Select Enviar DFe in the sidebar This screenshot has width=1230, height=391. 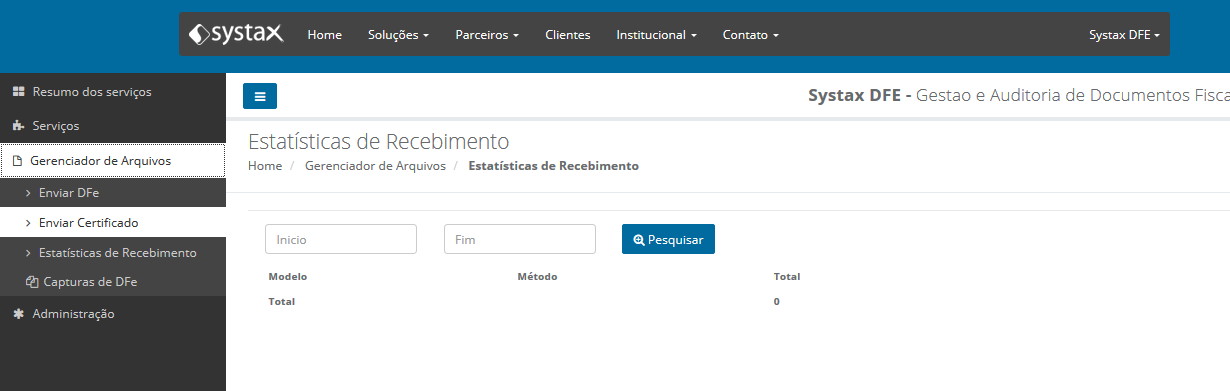click(x=113, y=192)
